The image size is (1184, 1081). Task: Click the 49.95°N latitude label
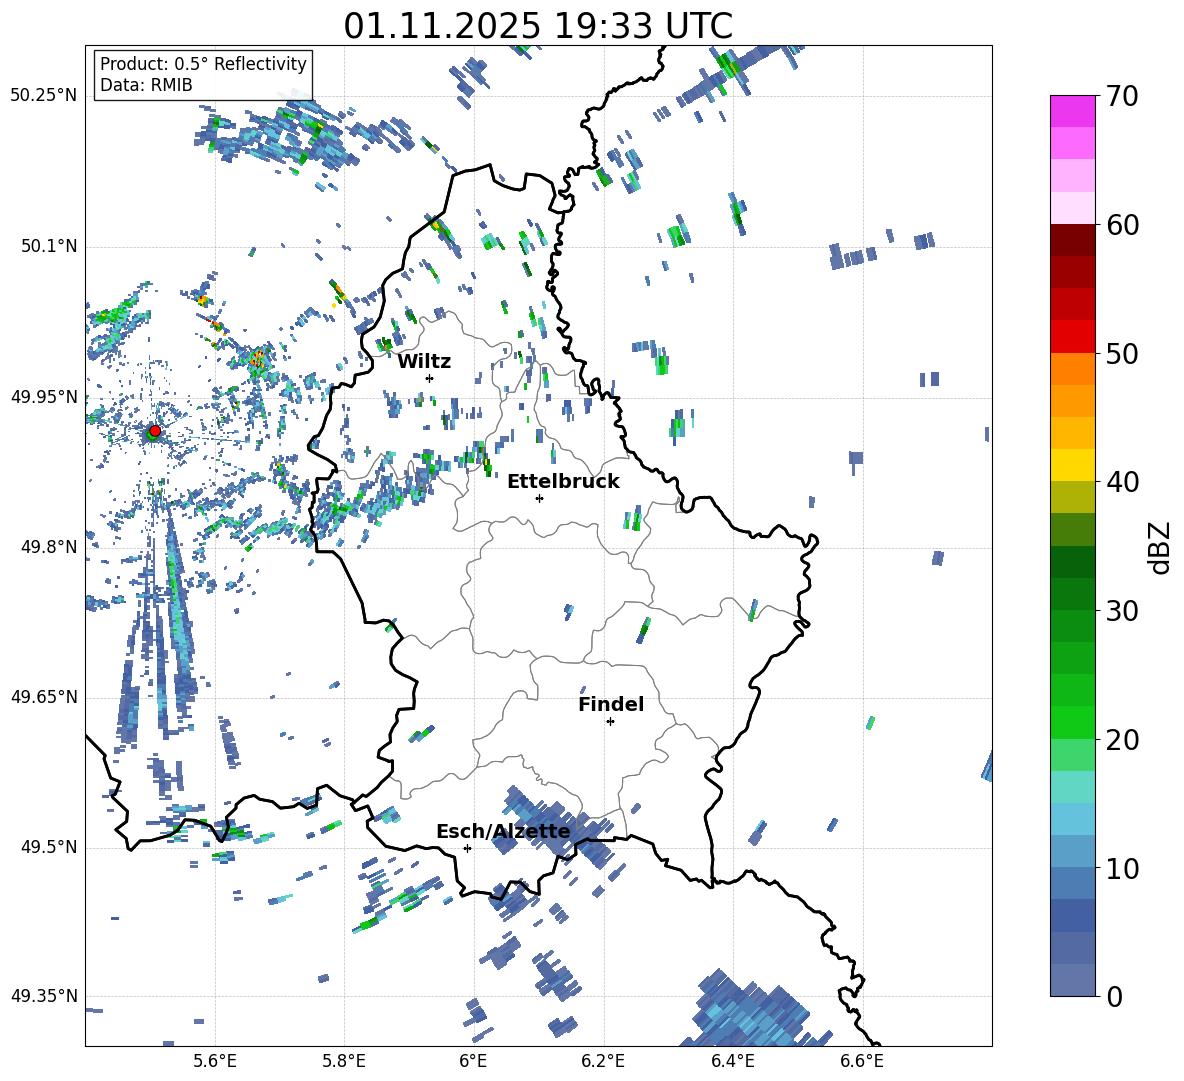44,396
